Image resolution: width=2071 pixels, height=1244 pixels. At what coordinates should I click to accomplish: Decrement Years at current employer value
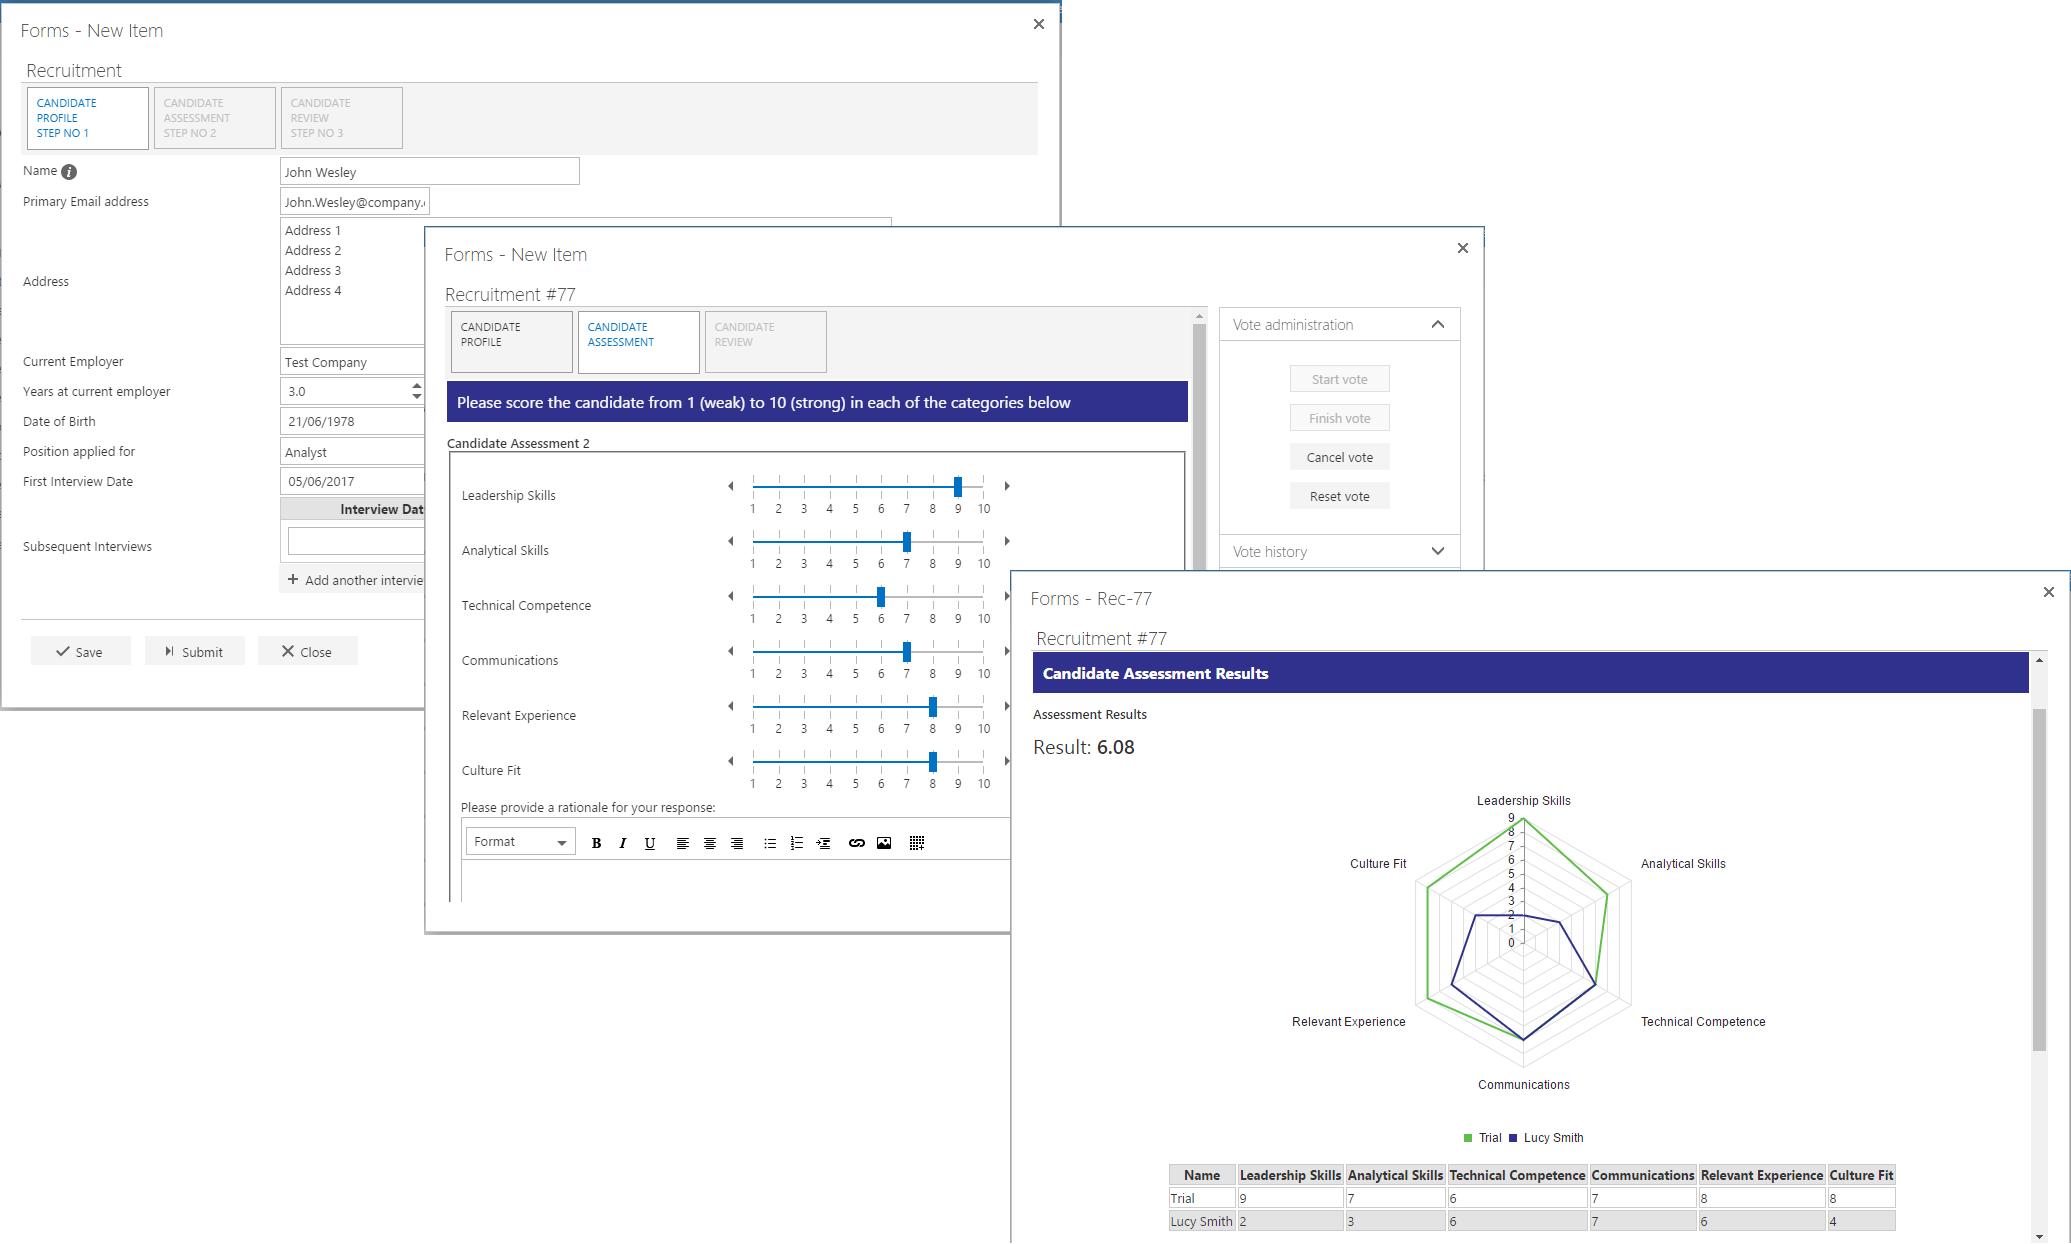416,397
